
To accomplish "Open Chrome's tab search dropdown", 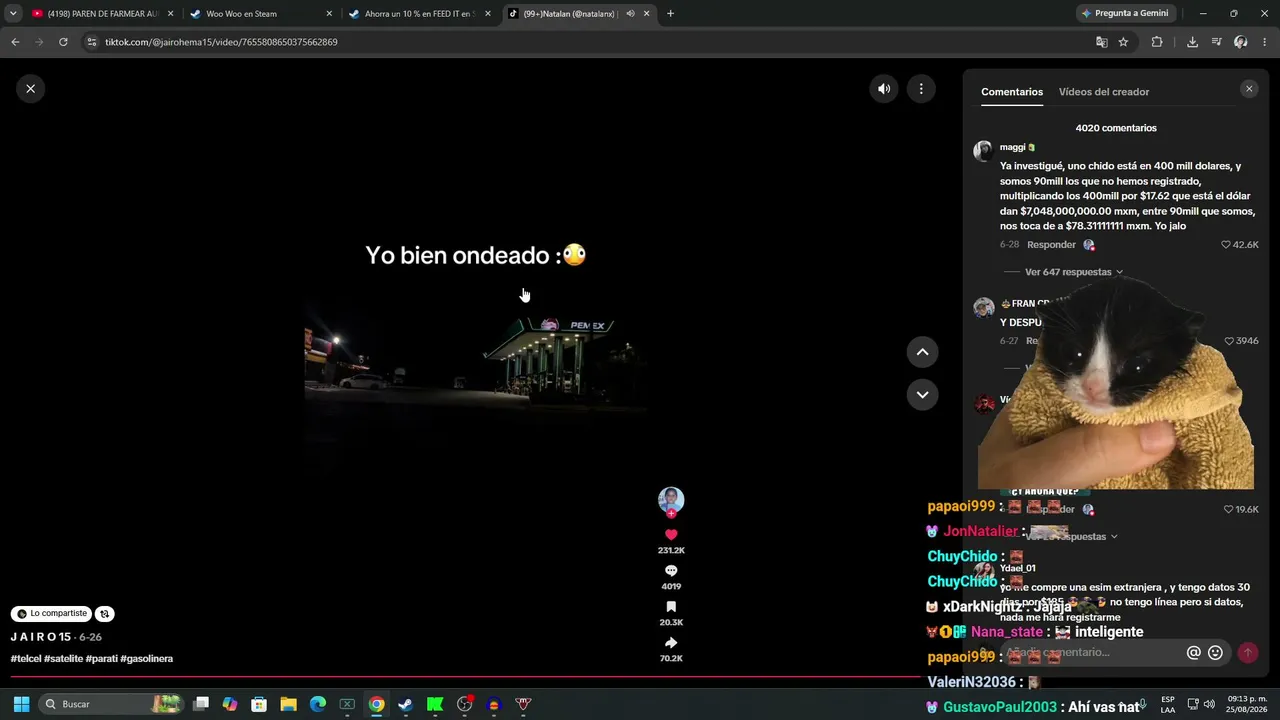I will click(13, 14).
